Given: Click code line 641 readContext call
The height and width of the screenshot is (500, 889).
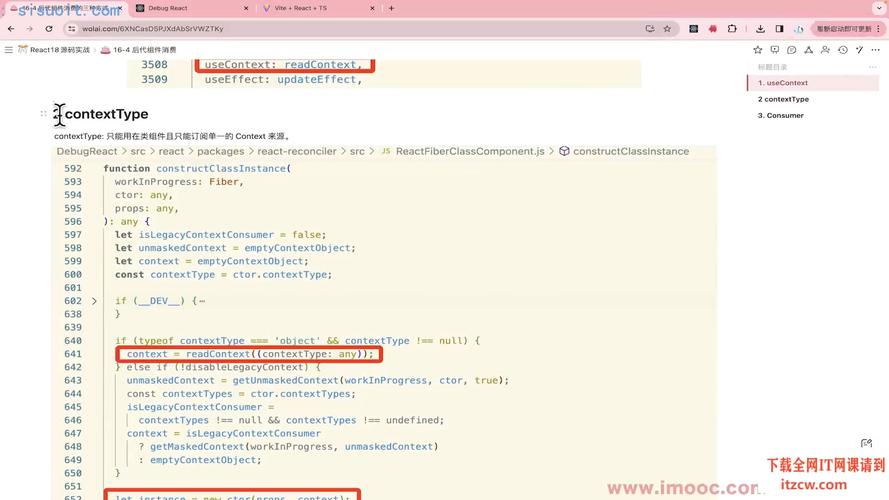Looking at the screenshot, I should [x=249, y=354].
